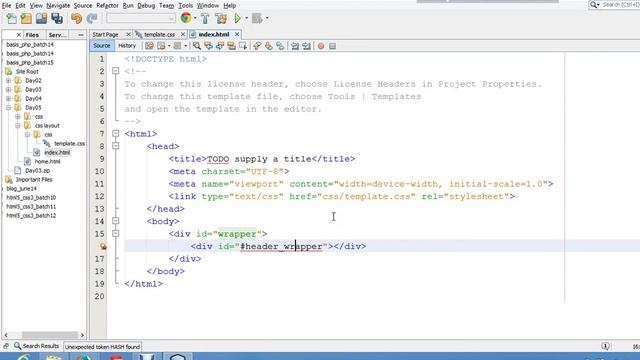The image size is (640, 360).
Task: Open the browser selection dropdown arrow
Action: (x=195, y=18)
